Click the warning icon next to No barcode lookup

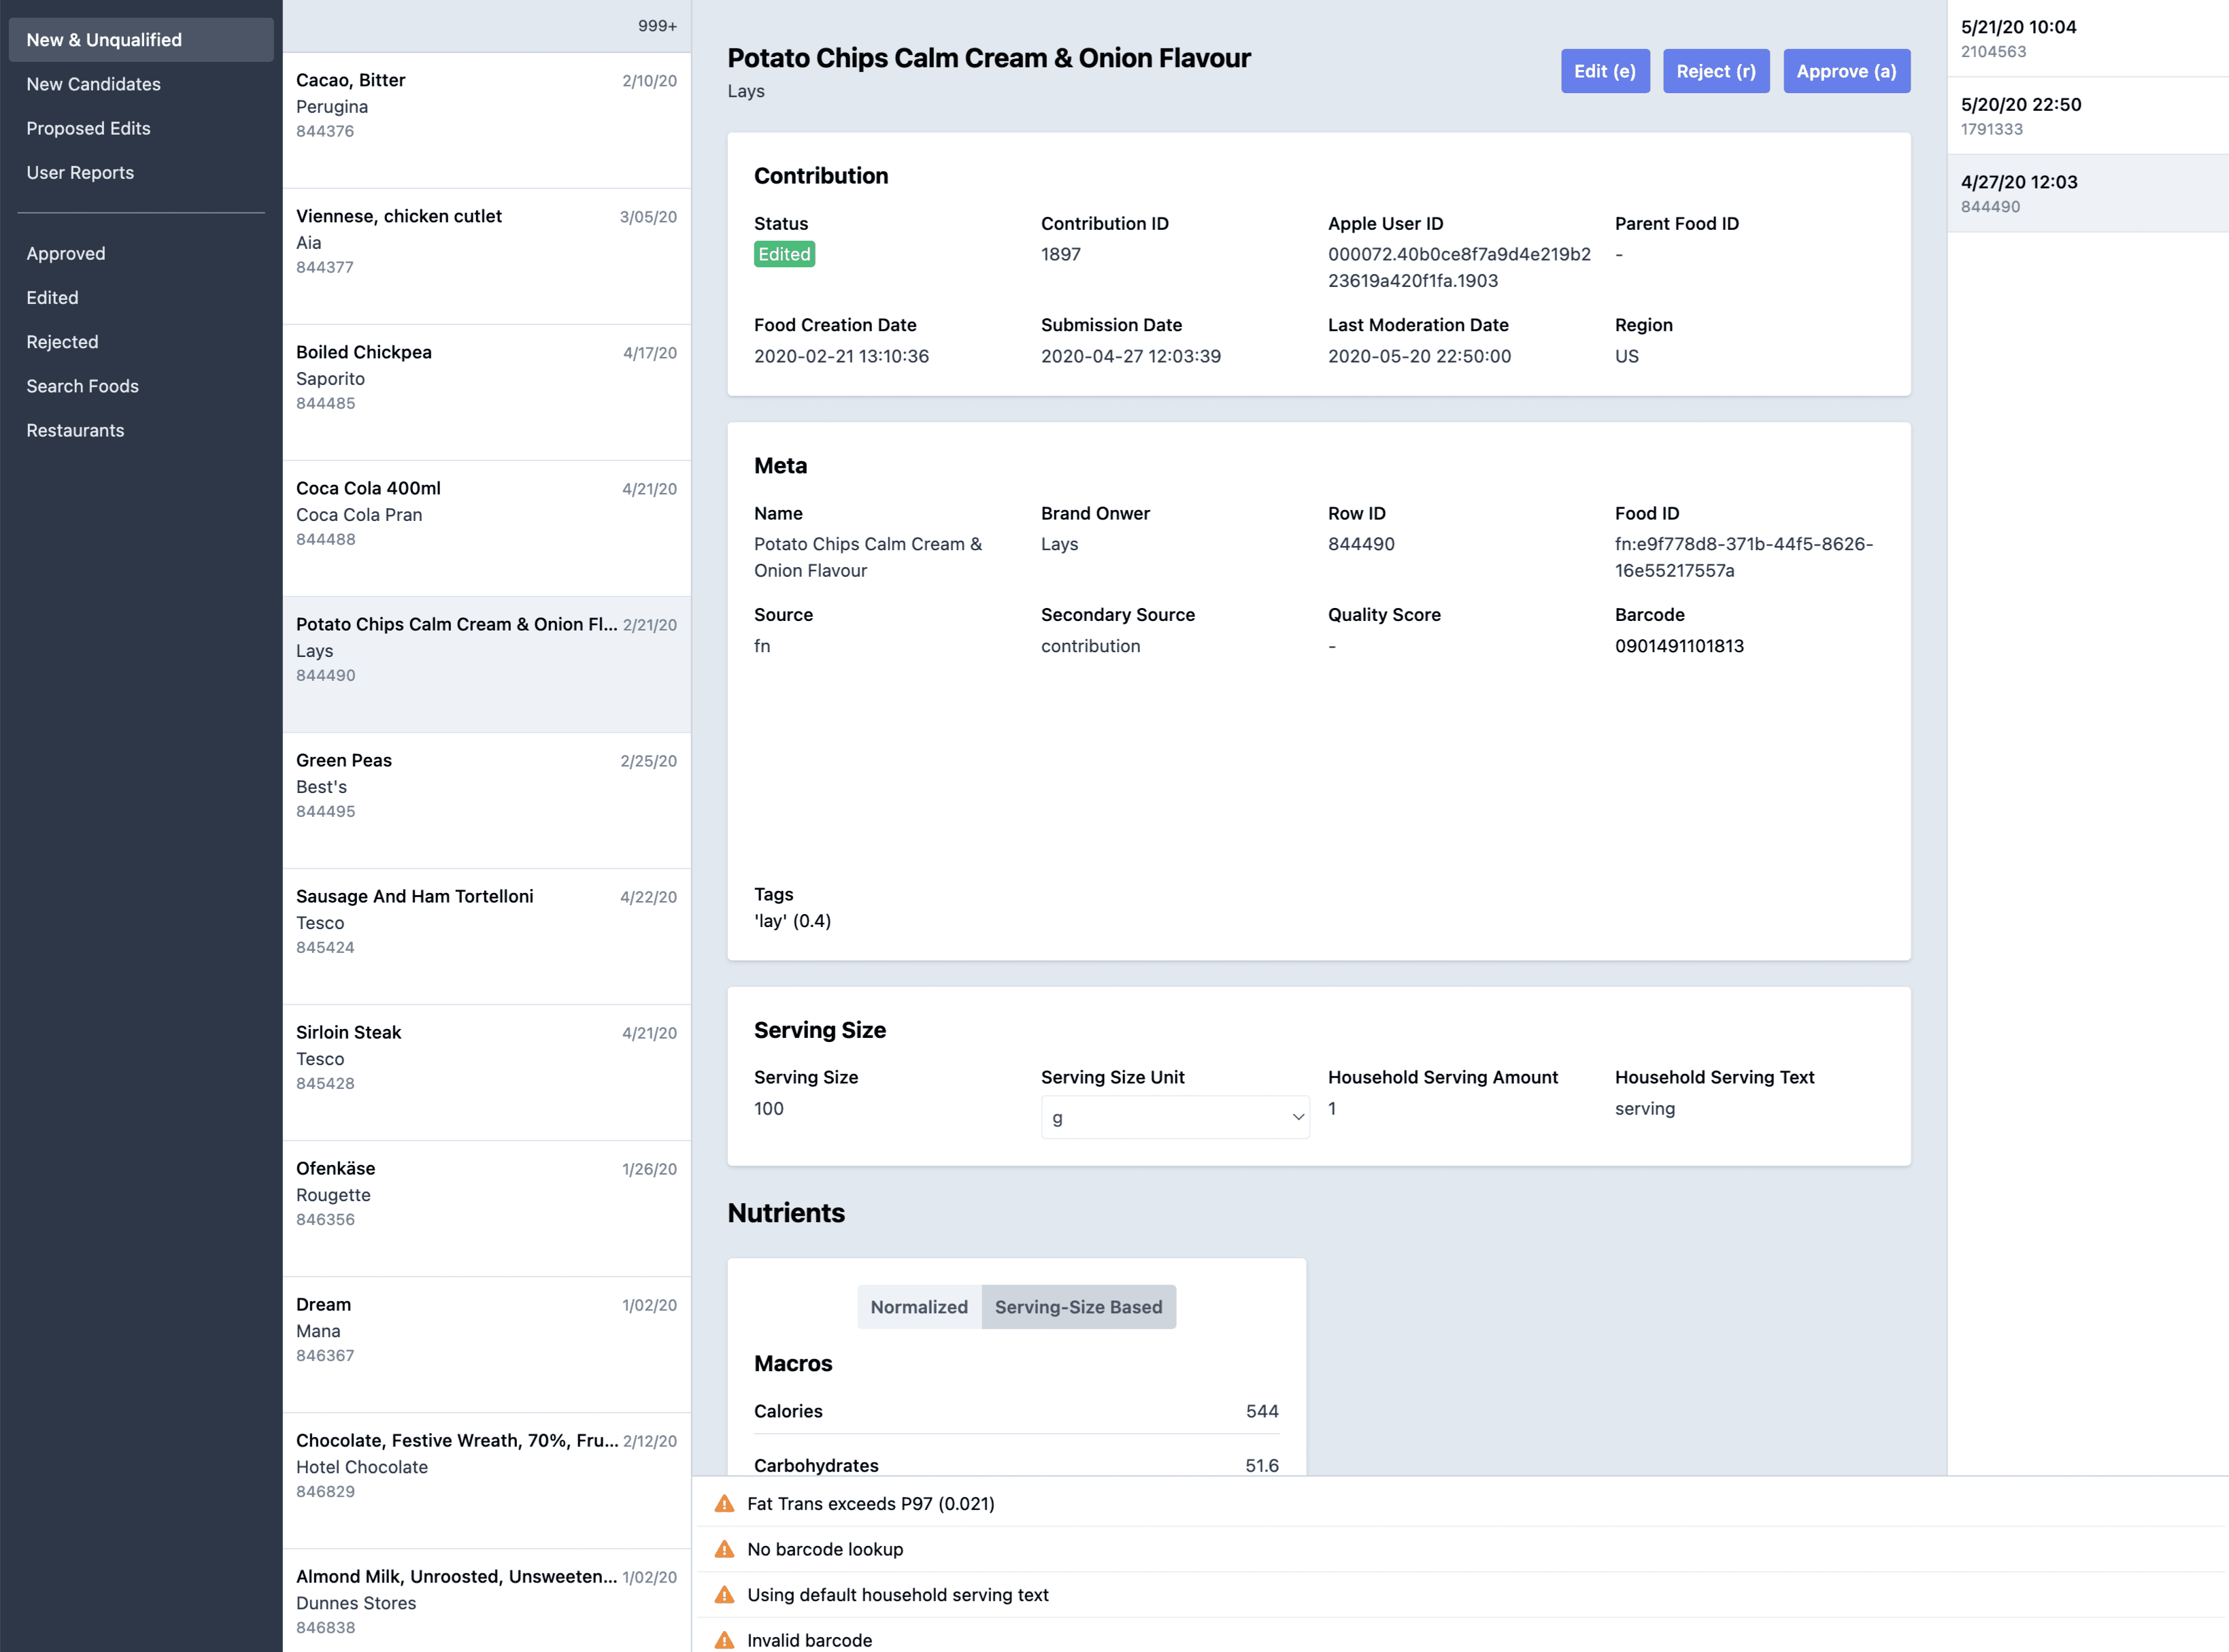pyautogui.click(x=724, y=1549)
